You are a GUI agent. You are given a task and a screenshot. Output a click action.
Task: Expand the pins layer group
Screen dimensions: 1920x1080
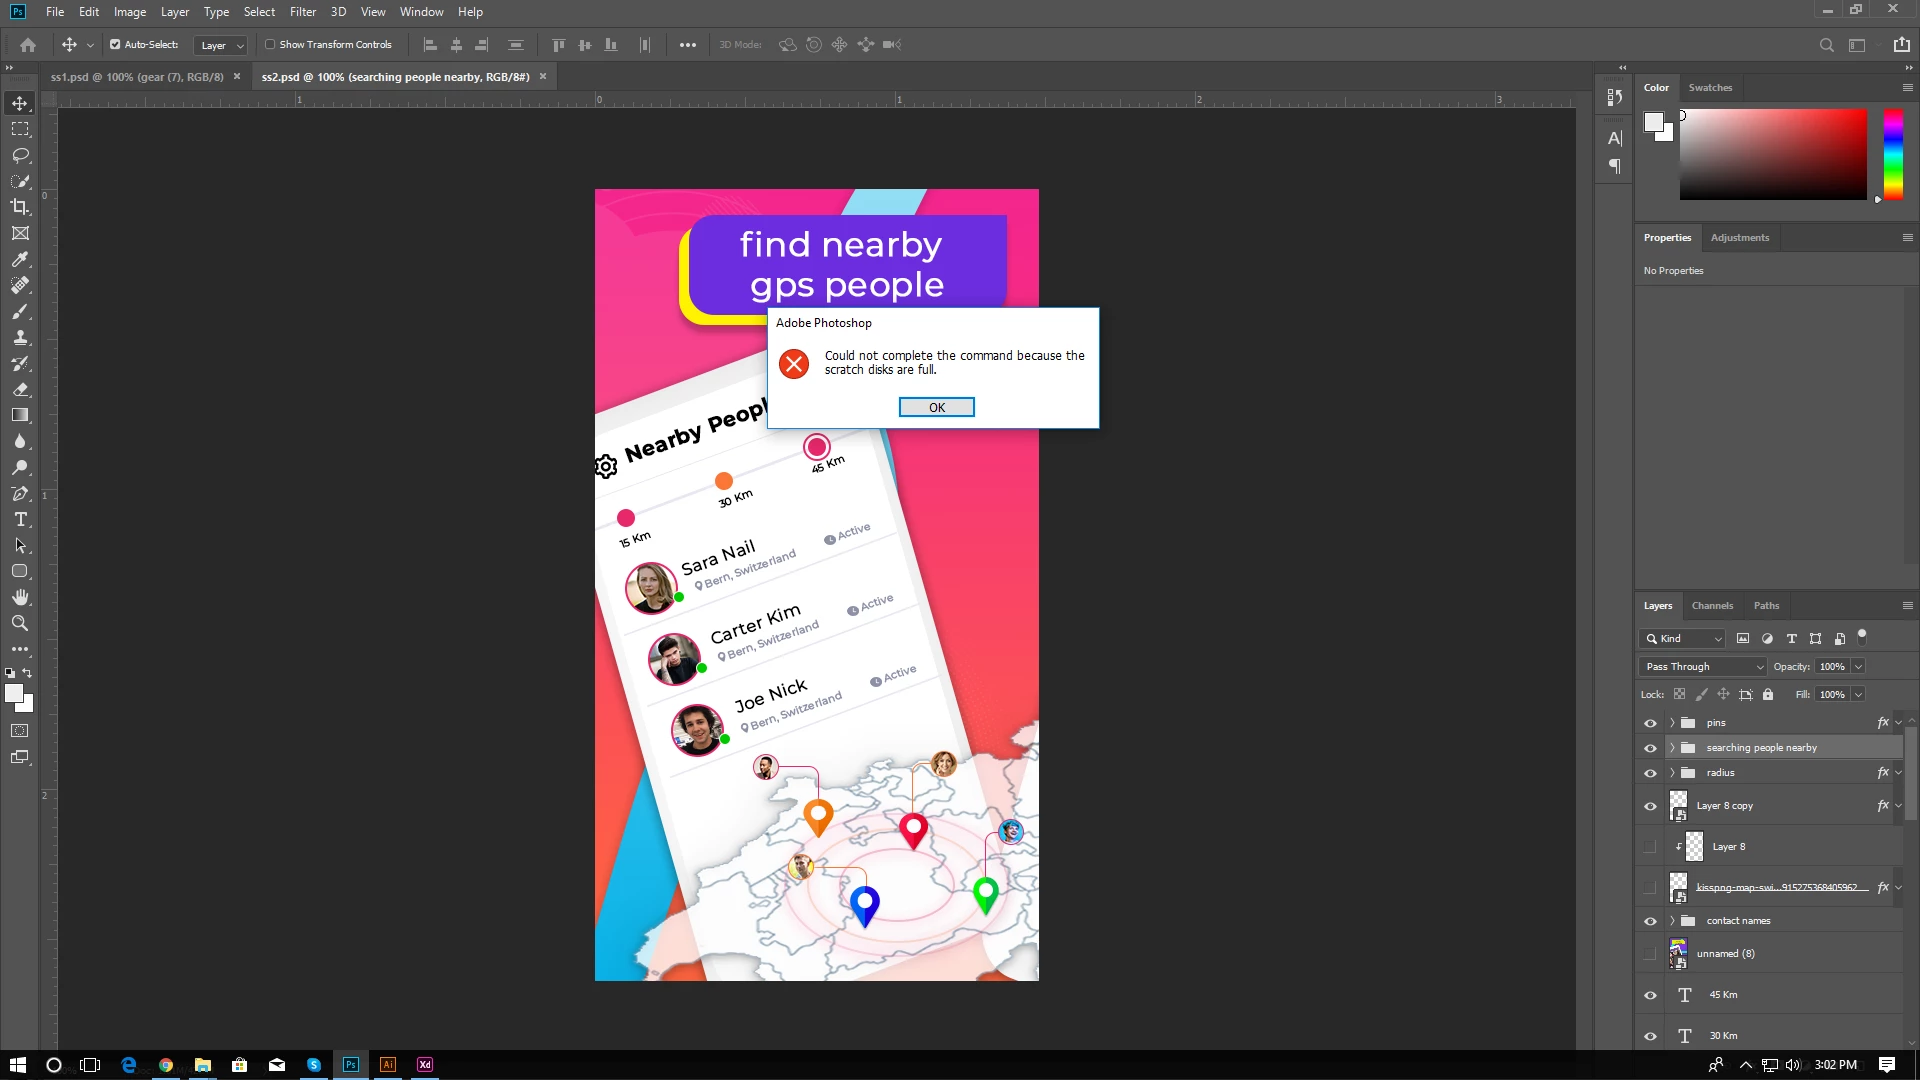tap(1672, 722)
